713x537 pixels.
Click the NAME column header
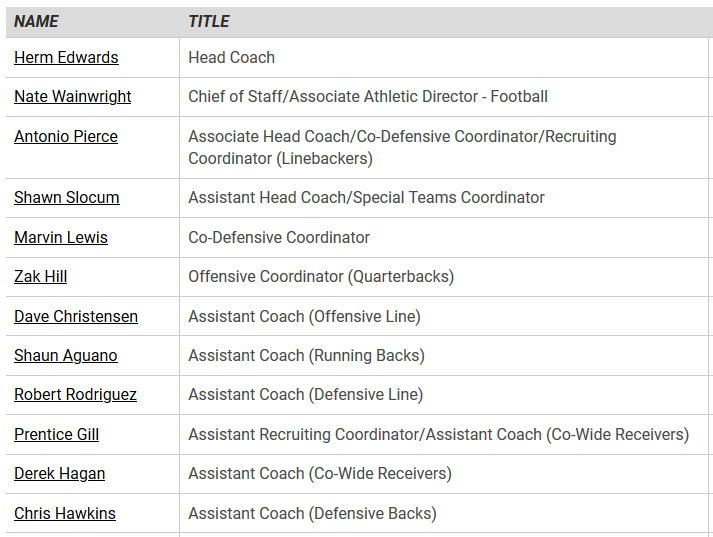(37, 21)
